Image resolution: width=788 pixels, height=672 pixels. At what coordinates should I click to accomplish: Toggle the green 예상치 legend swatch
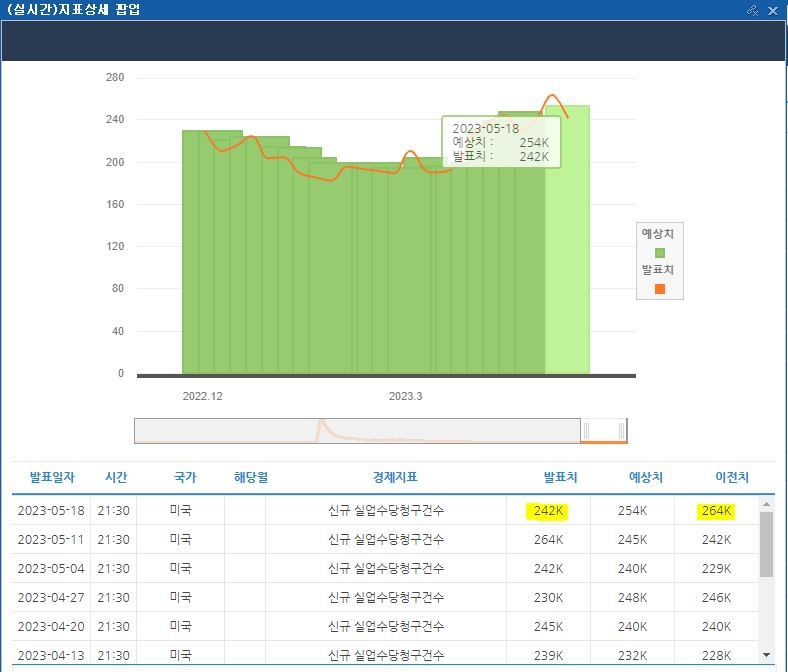660,253
